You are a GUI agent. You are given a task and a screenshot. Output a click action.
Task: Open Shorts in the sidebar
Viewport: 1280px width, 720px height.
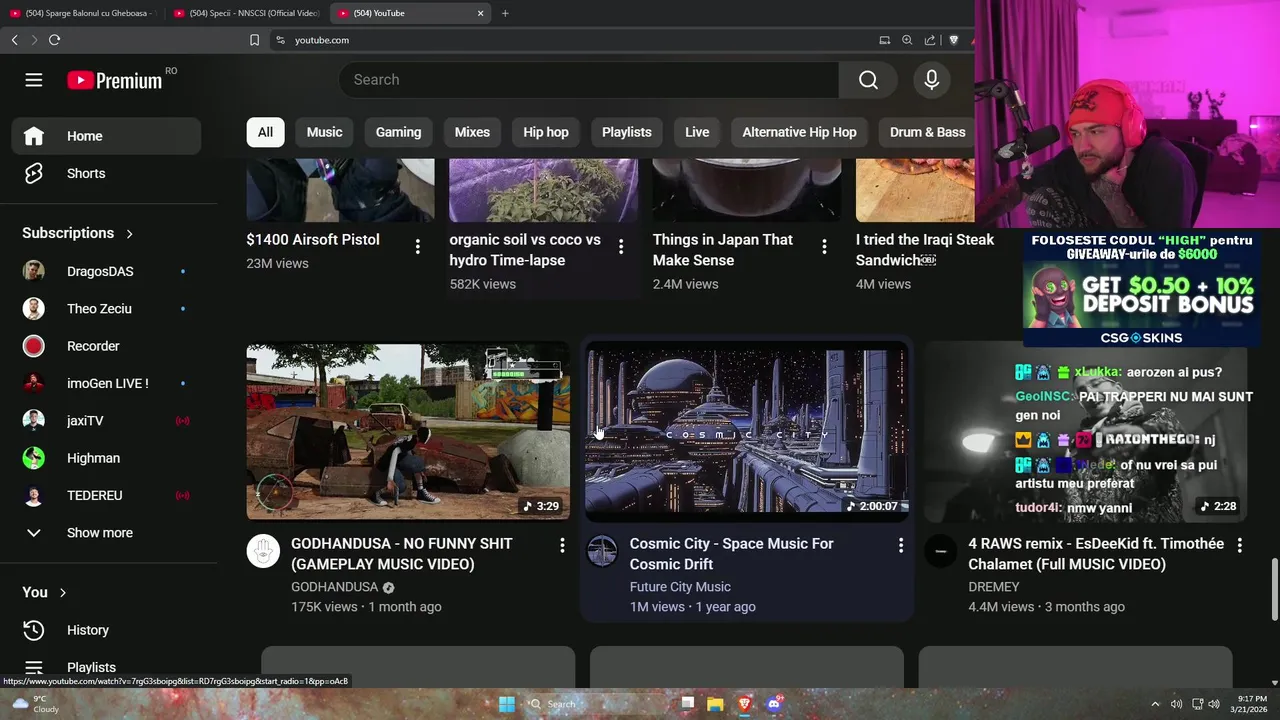[x=106, y=173]
